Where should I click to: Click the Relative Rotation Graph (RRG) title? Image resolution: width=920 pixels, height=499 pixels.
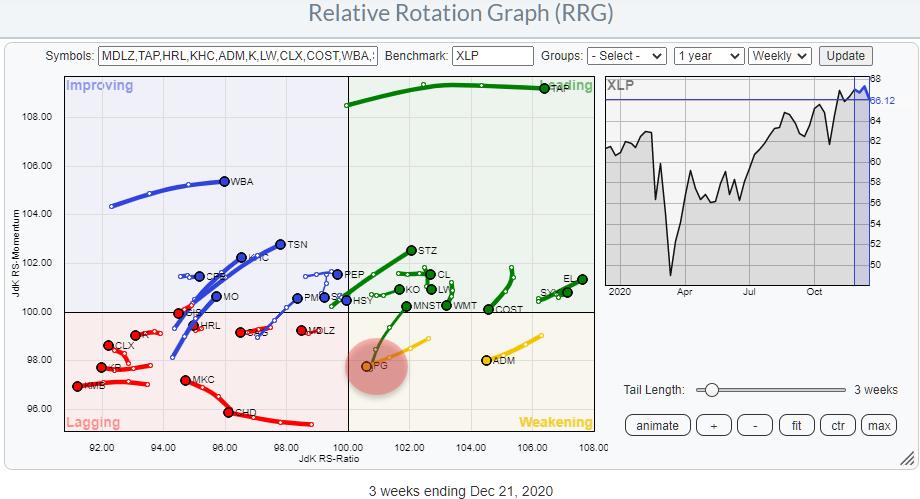[461, 13]
